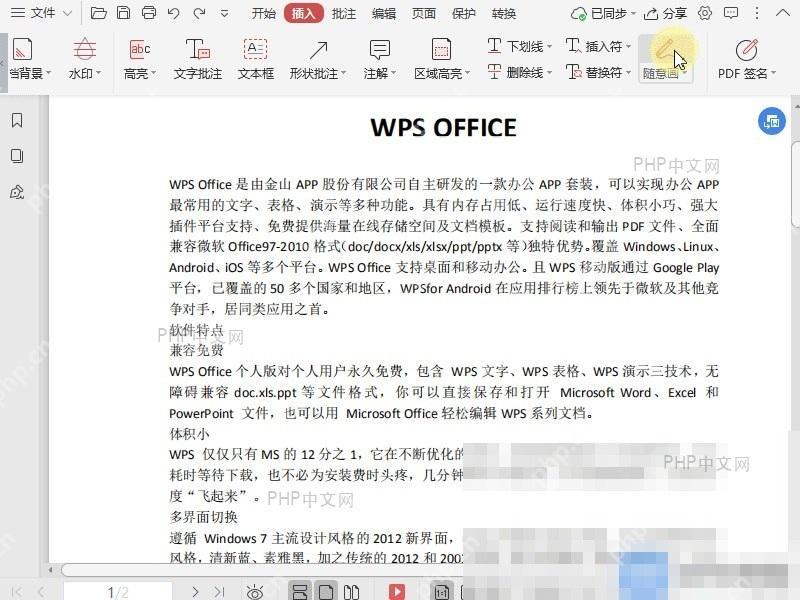Jump to the last page
This screenshot has width=800, height=600.
coord(219,592)
